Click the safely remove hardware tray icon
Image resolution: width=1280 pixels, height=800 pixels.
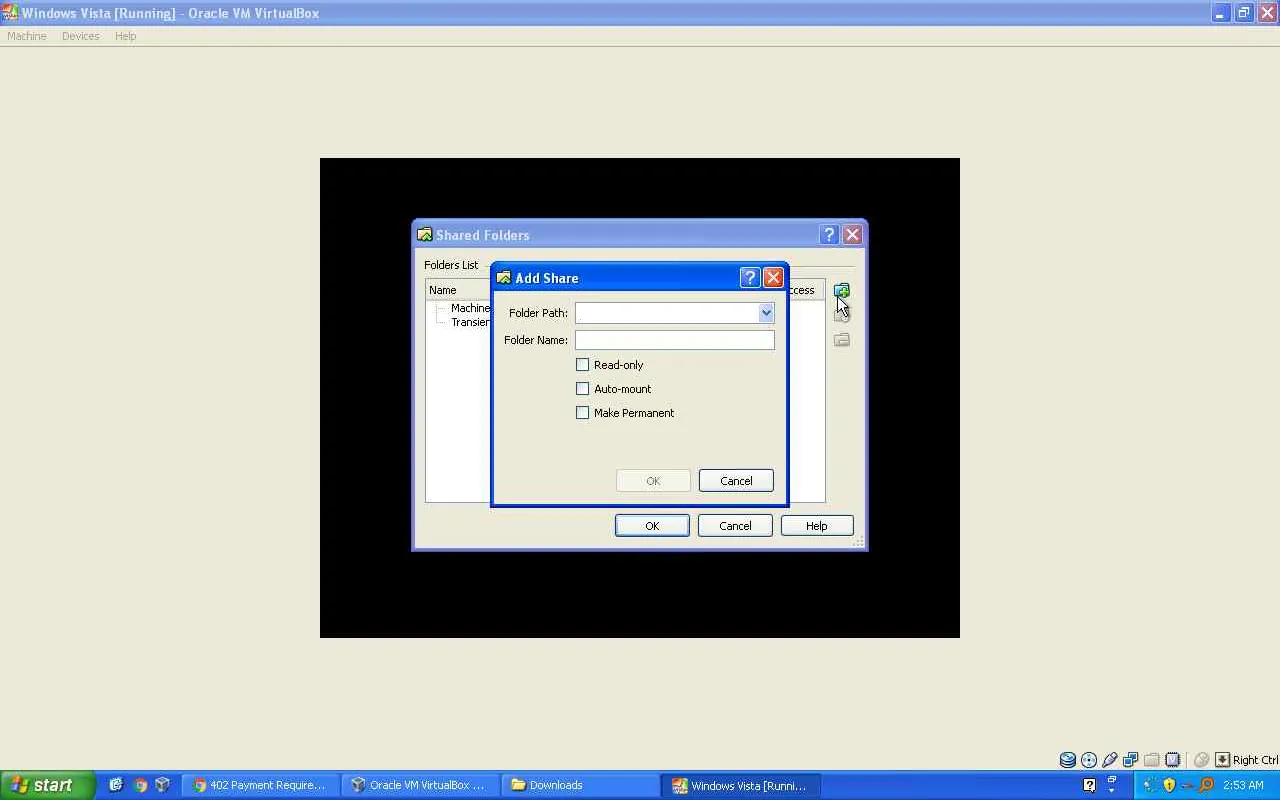pos(1187,785)
